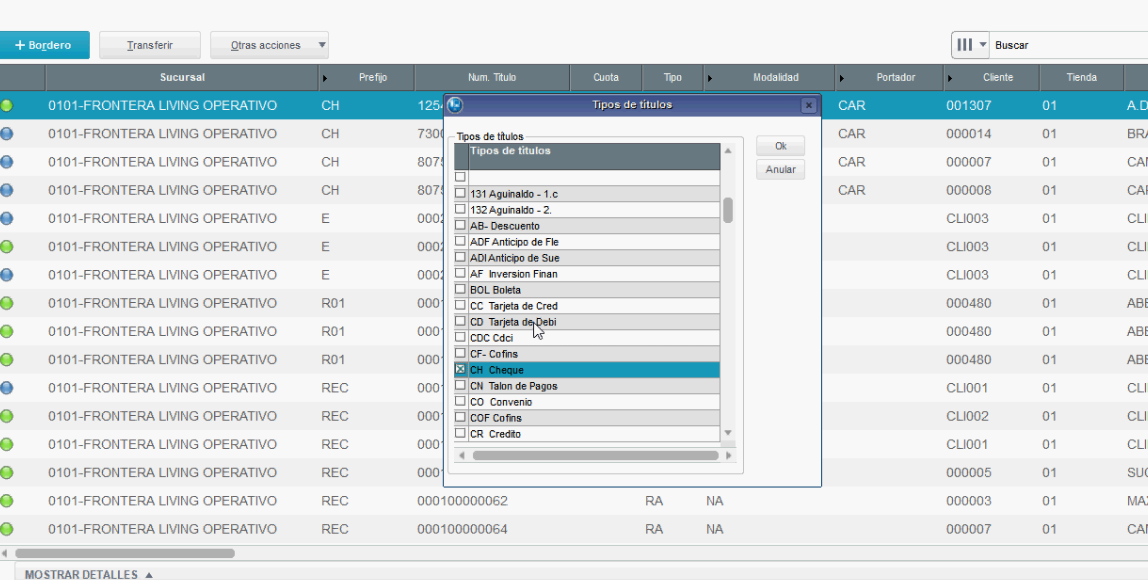Image resolution: width=1148 pixels, height=580 pixels.
Task: Confirm with the Ok button
Action: (780, 146)
